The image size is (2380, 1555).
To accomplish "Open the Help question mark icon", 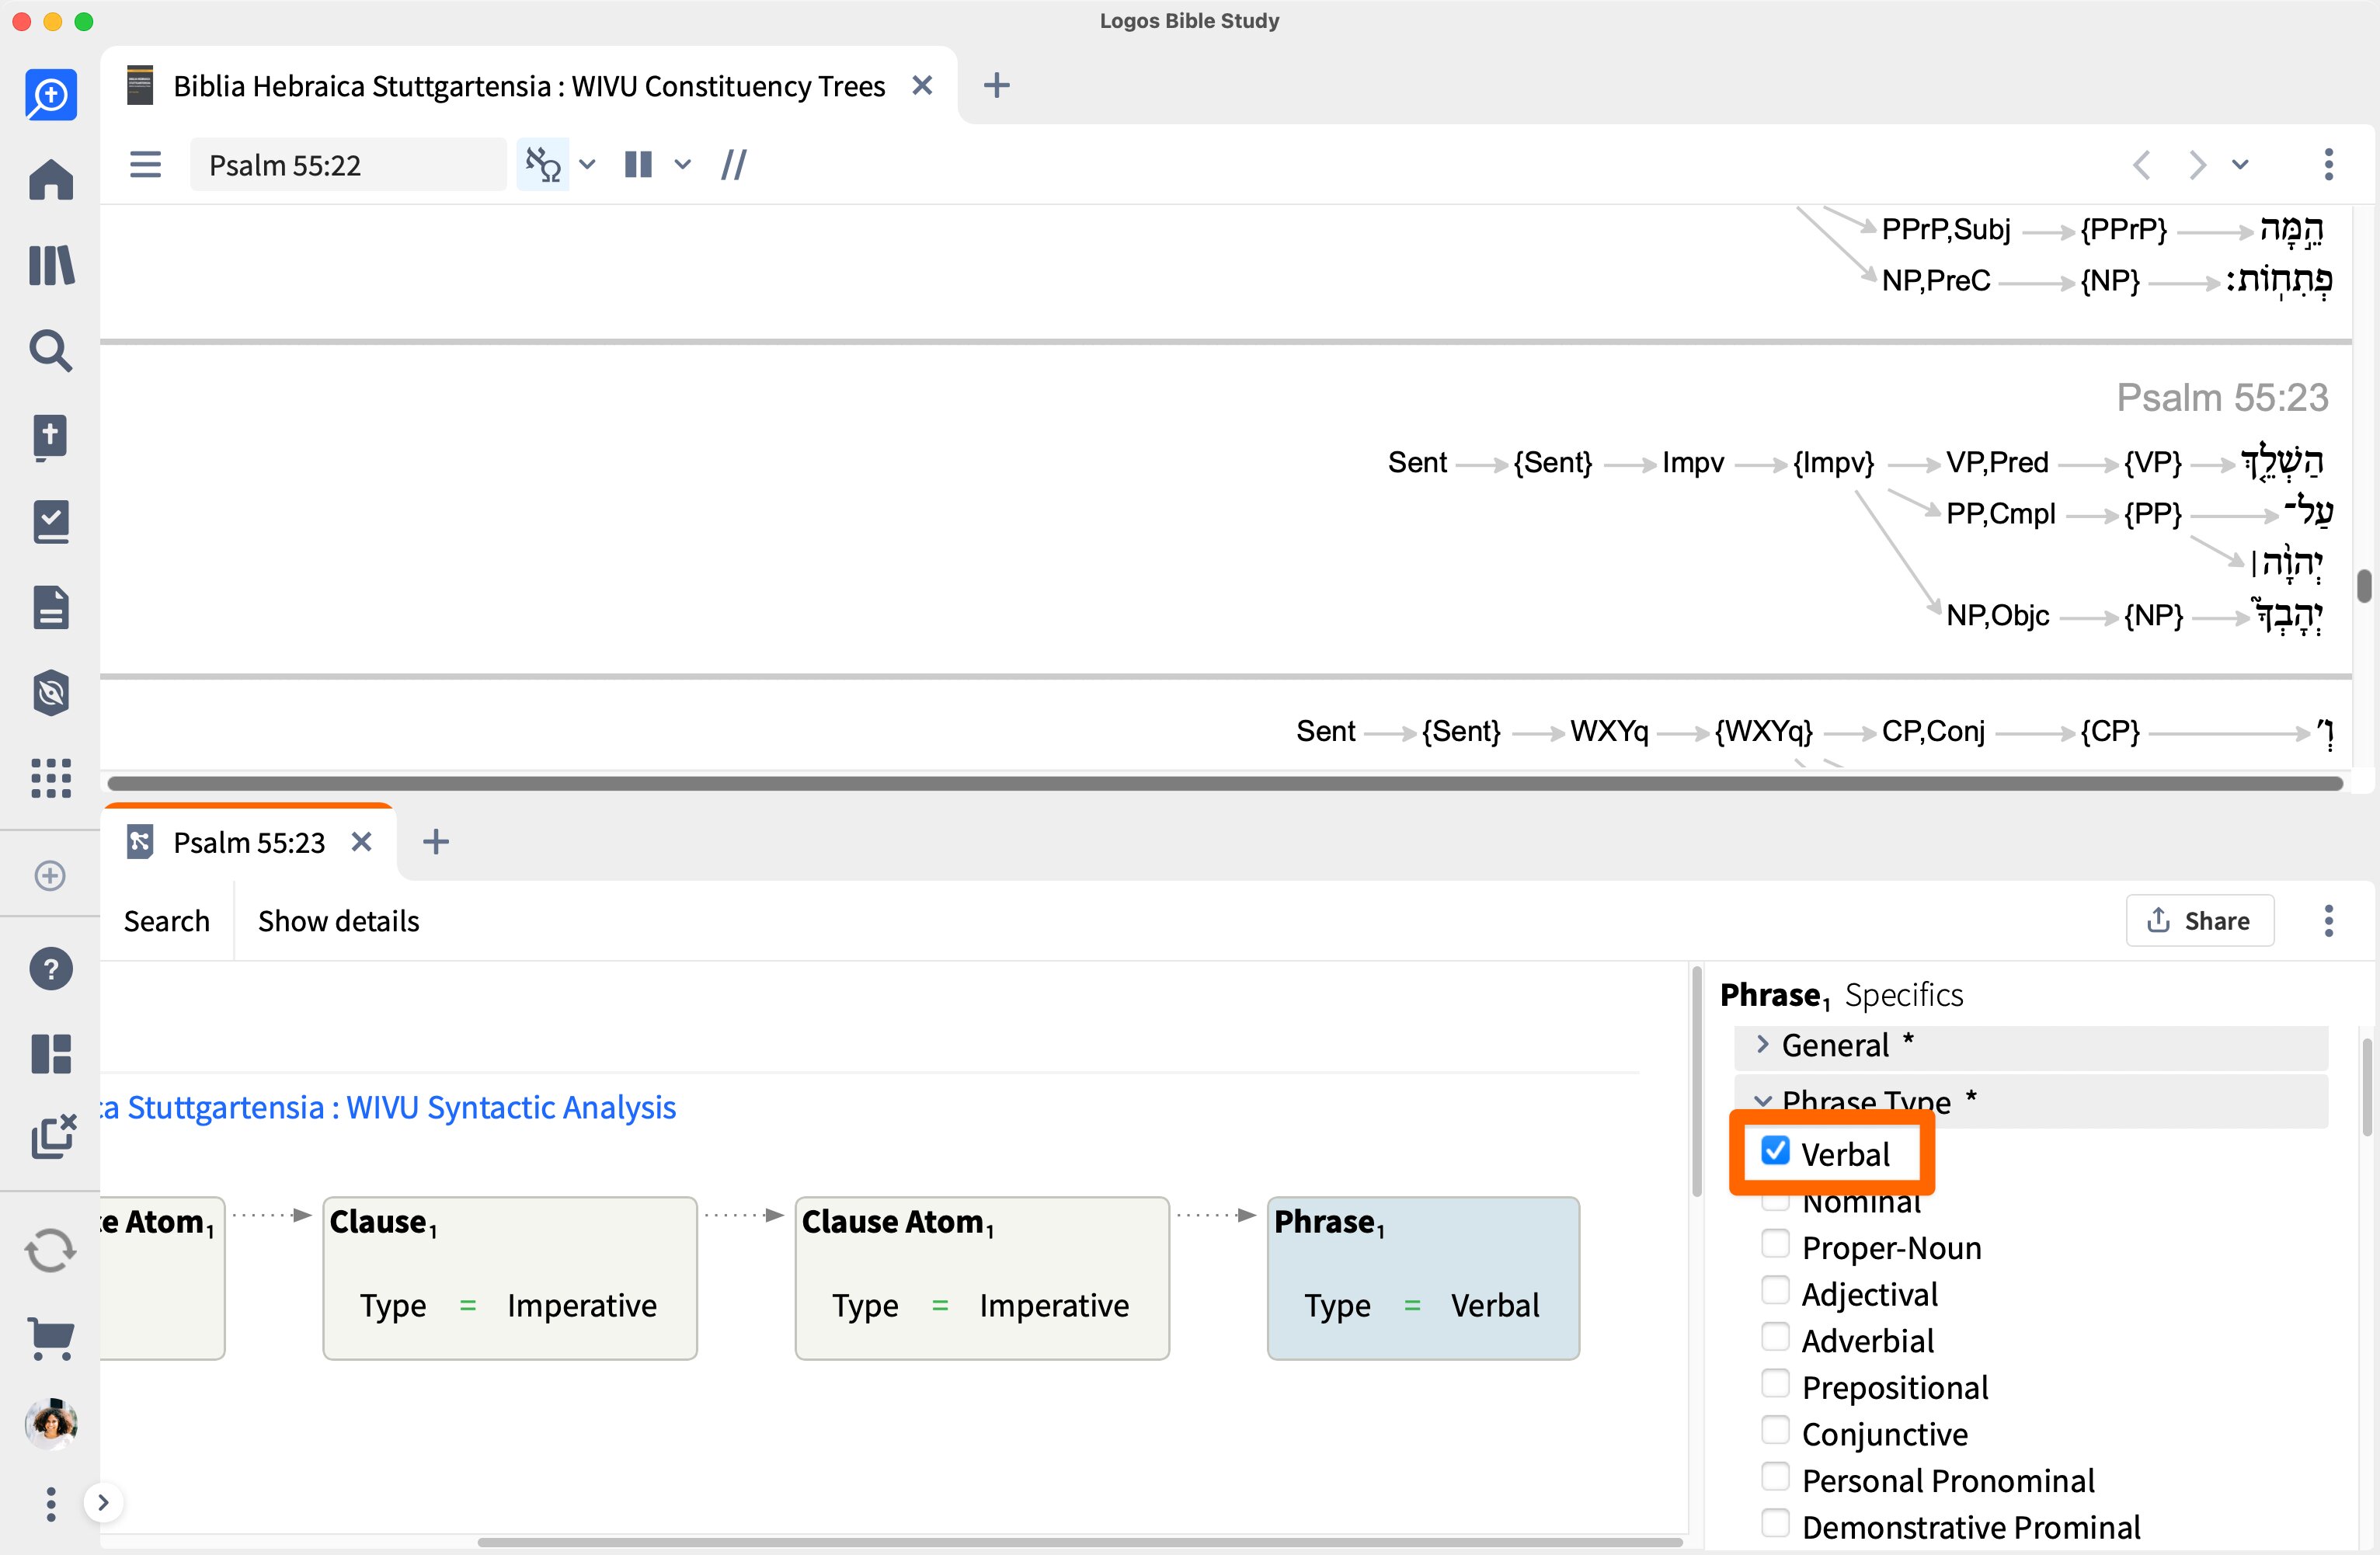I will 51,968.
